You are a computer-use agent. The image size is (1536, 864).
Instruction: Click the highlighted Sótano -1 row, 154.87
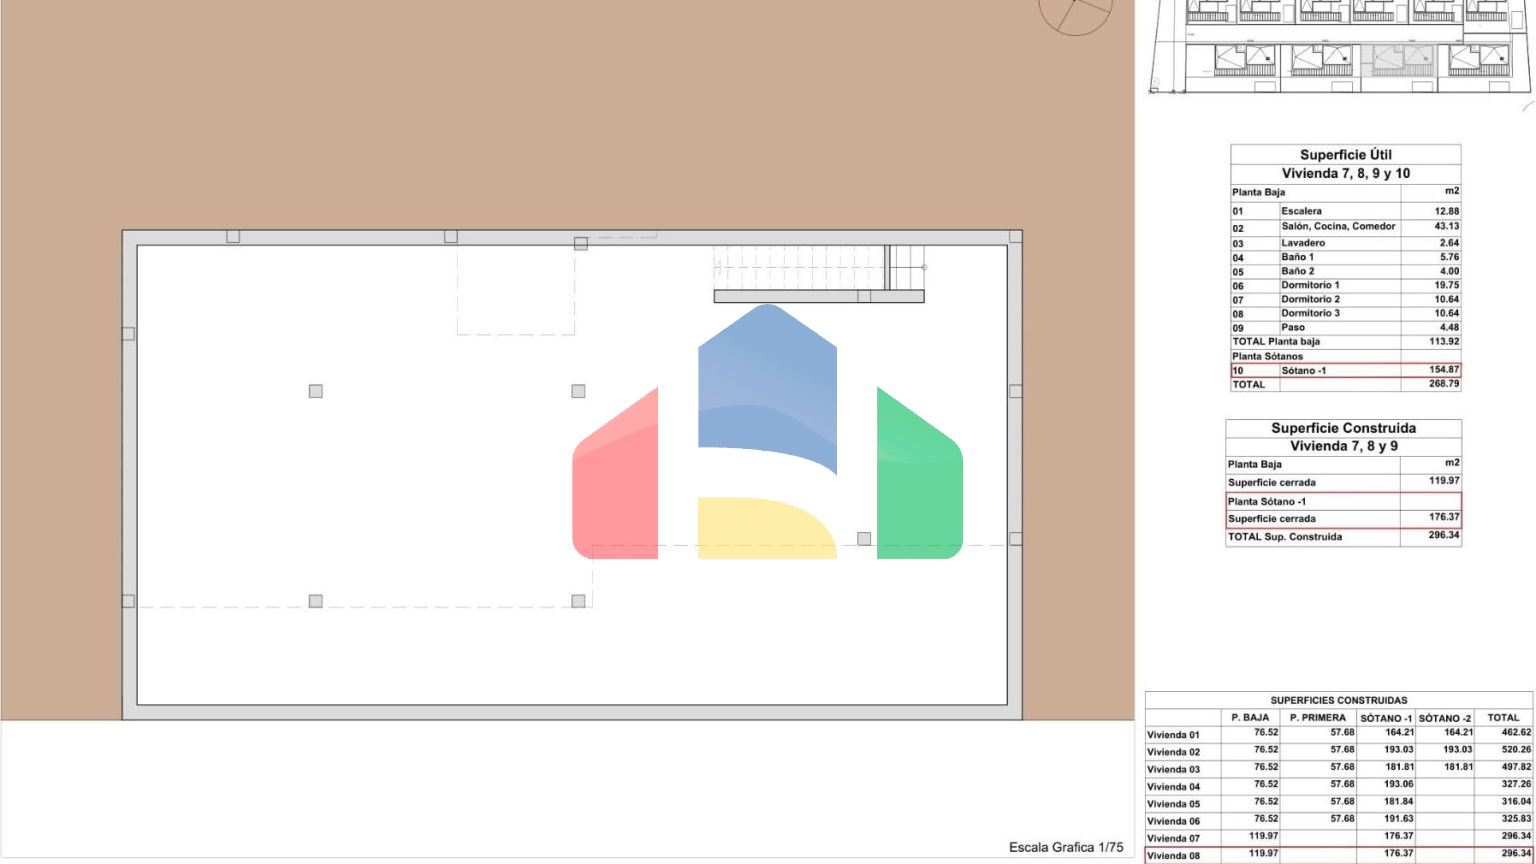click(1345, 370)
